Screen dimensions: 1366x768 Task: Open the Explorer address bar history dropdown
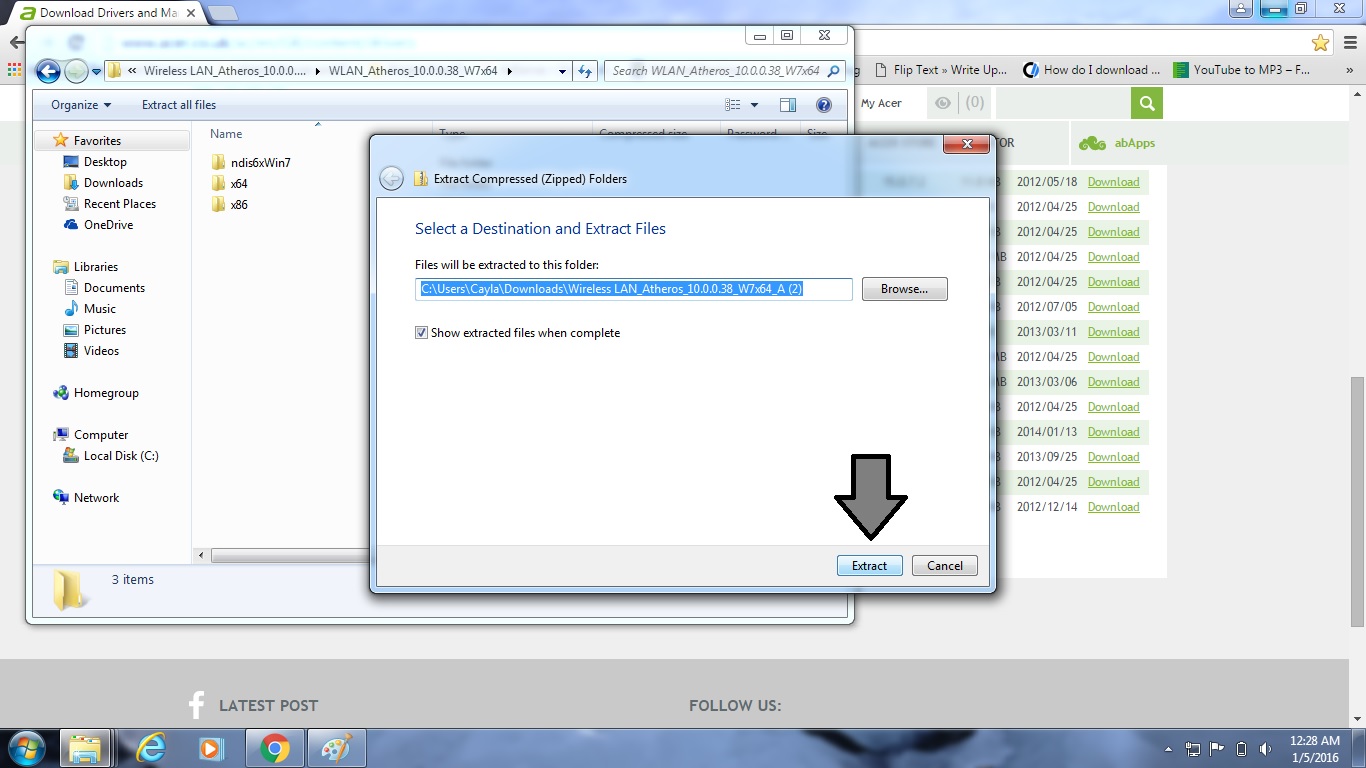pos(564,71)
